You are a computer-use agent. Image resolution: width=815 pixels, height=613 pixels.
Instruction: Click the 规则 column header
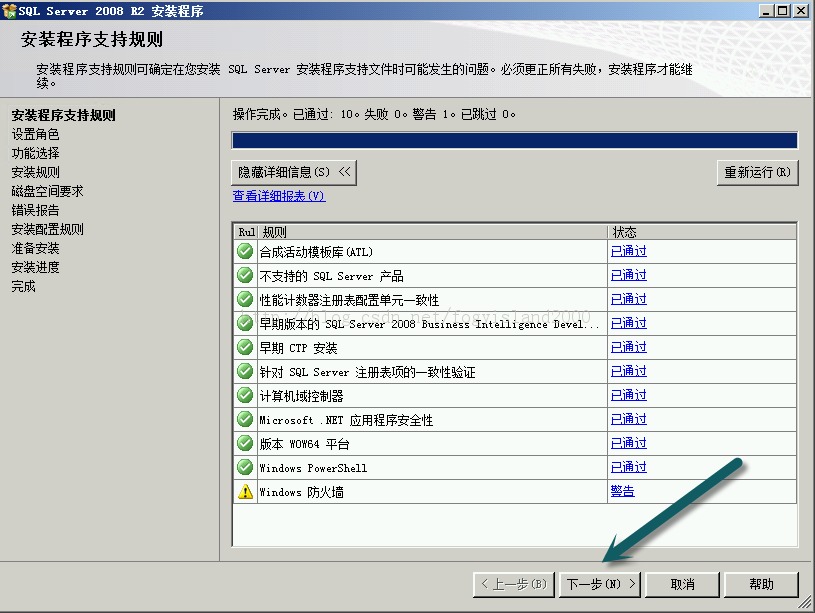point(432,231)
